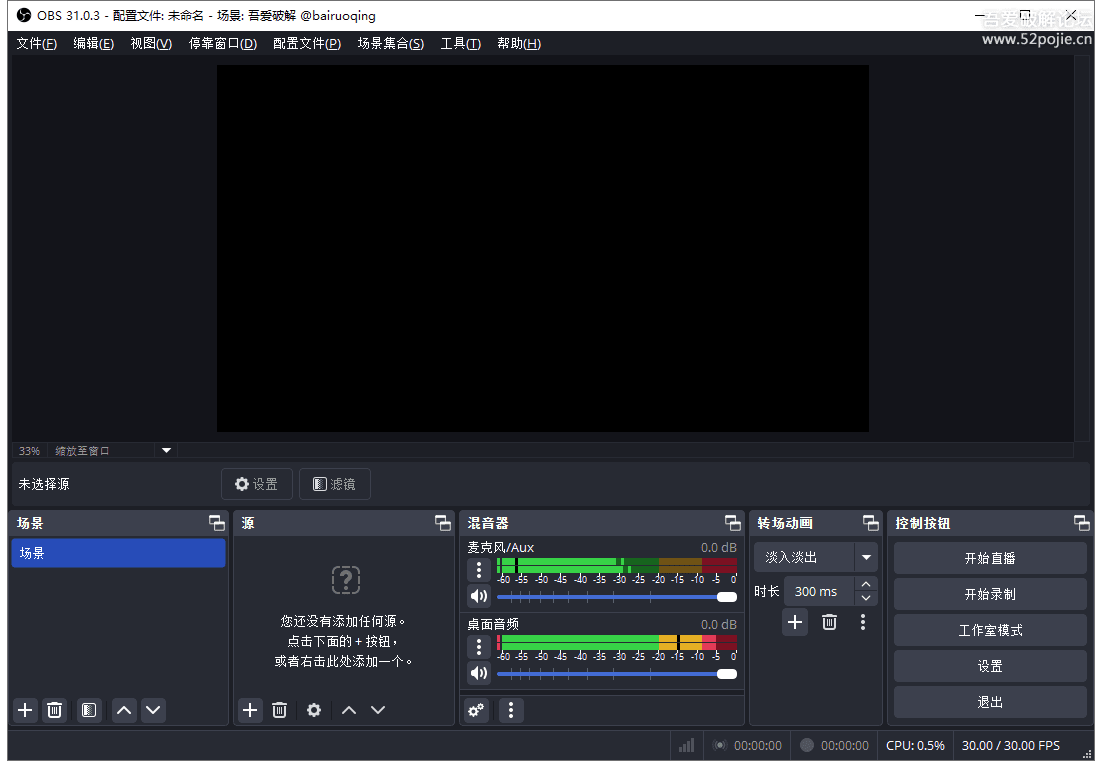Screen dimensions: 1102x768
Task: Open advanced audio properties gears icon
Action: [x=477, y=710]
